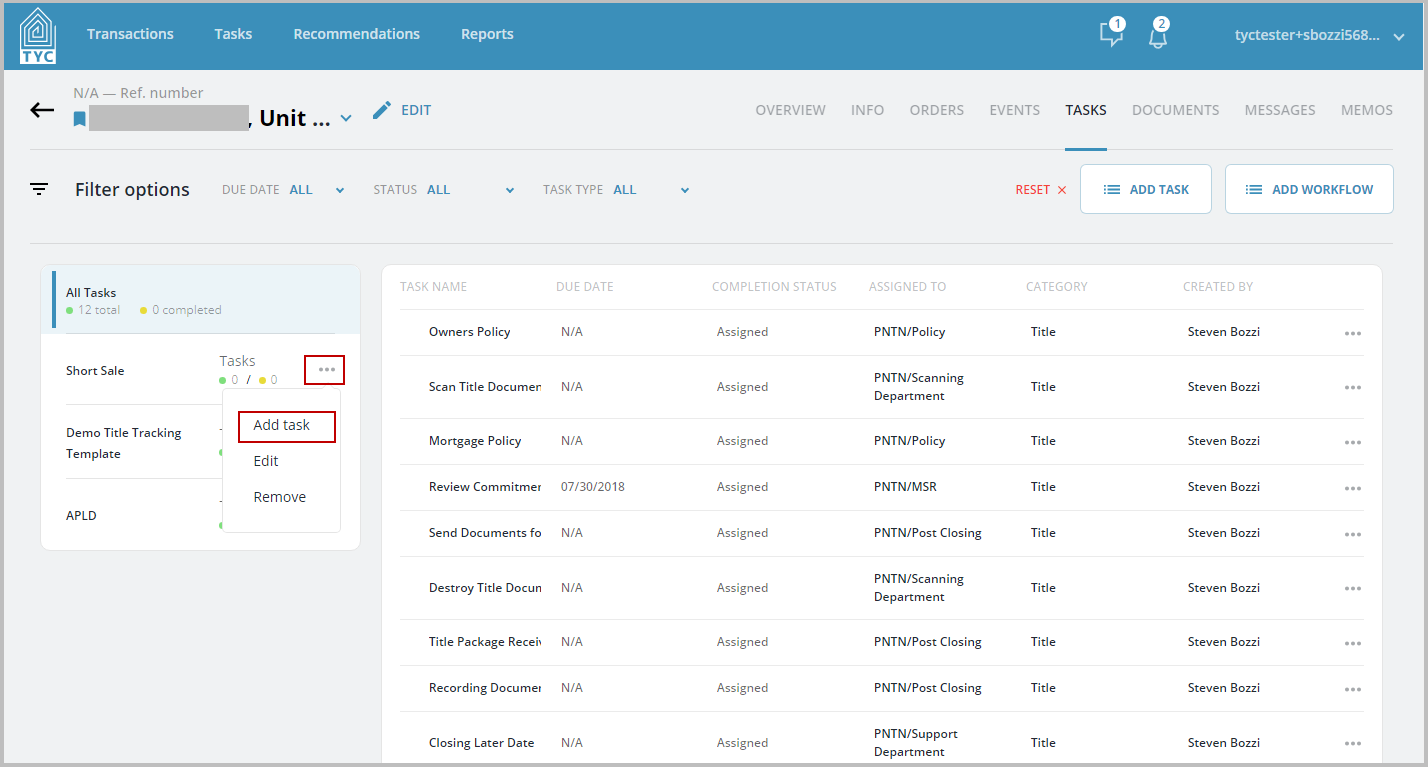Click the Short Sale workflow three-dots button
Viewport: 1428px width, 767px height.
point(325,370)
